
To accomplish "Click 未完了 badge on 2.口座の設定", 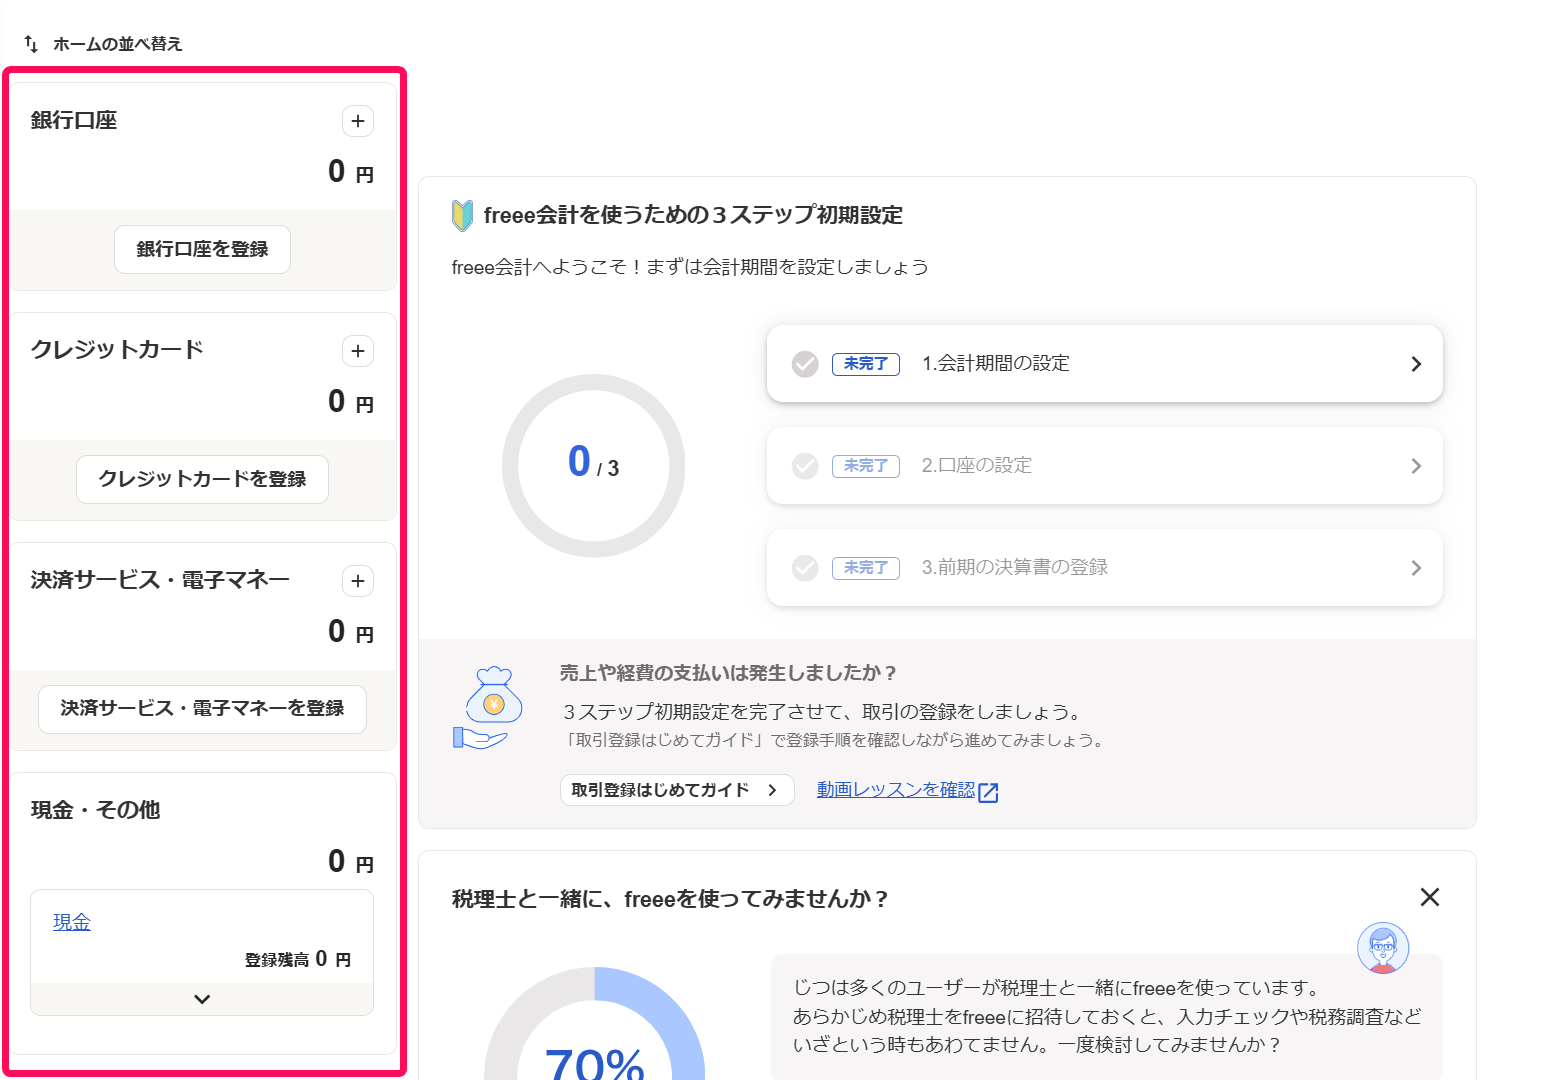I will pos(866,466).
